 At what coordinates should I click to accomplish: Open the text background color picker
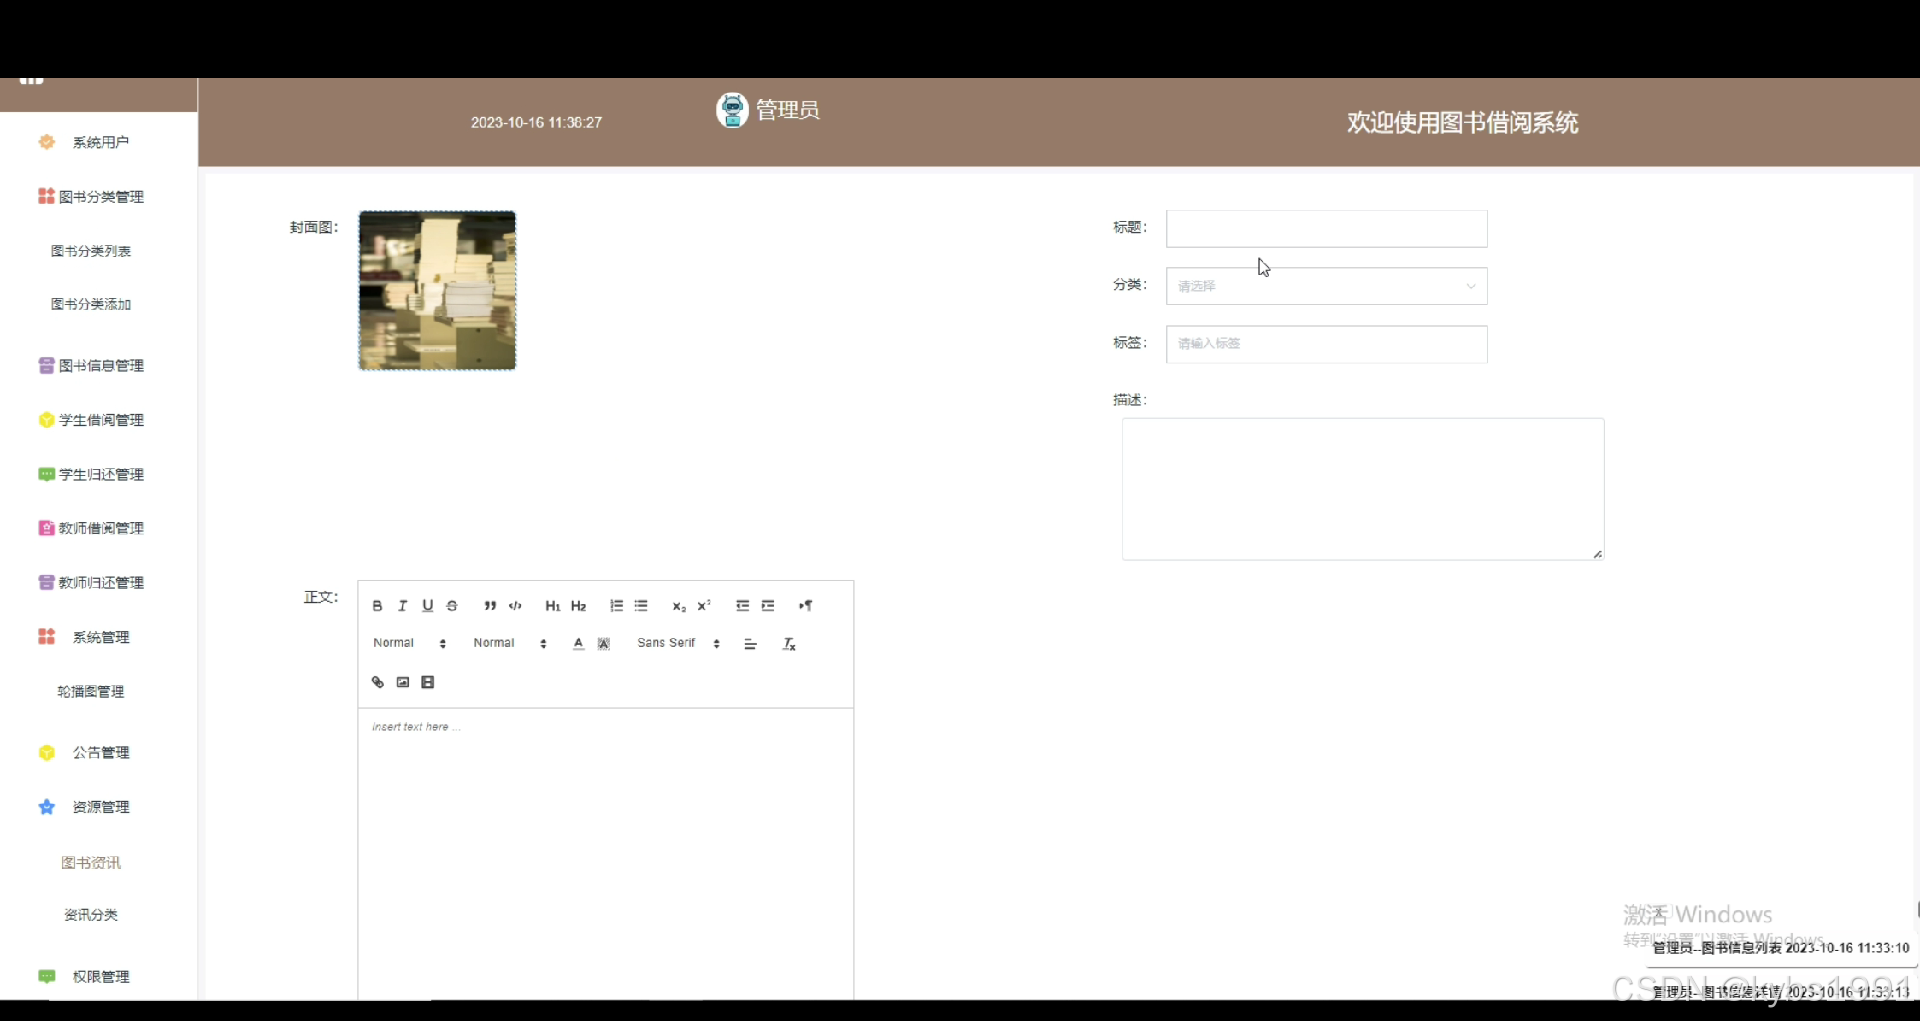(x=604, y=644)
